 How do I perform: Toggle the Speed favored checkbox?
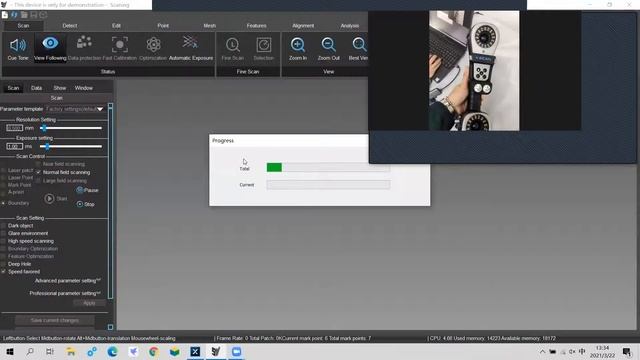point(4,271)
